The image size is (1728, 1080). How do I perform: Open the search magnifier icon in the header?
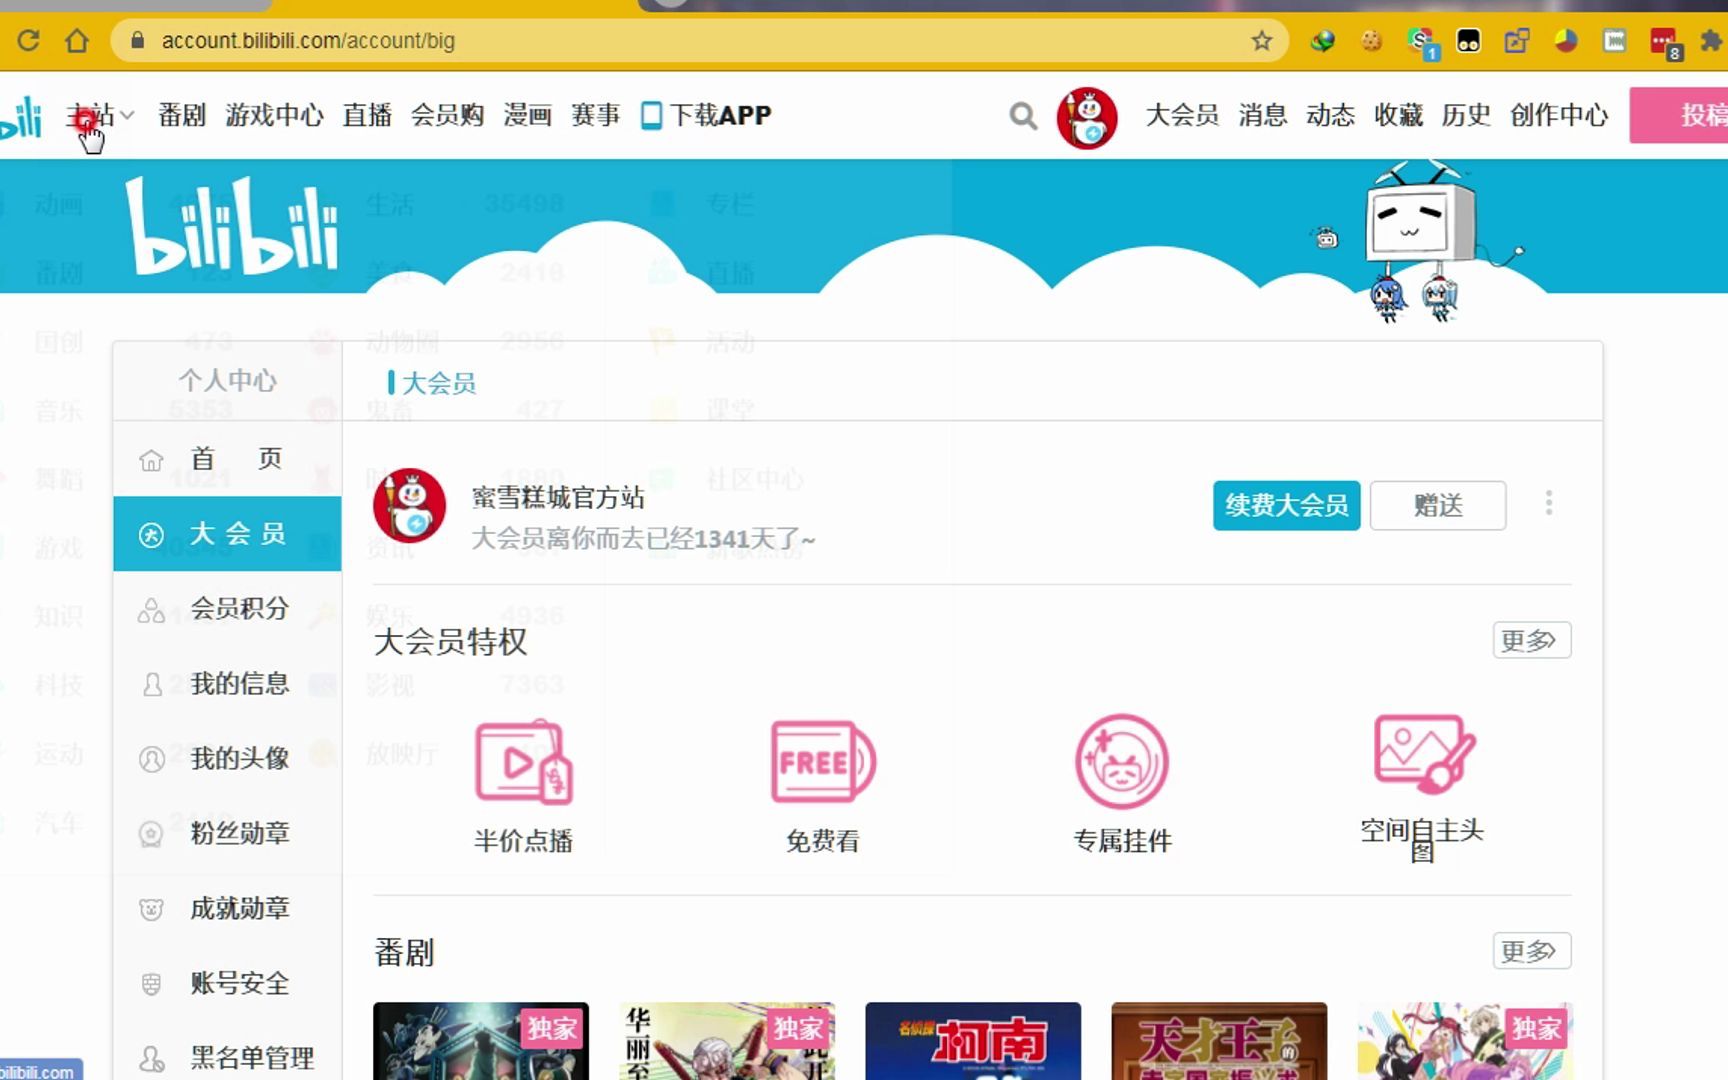coord(1023,116)
